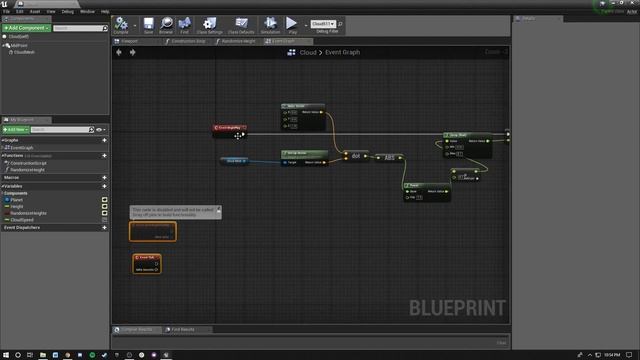This screenshot has width=640, height=360.
Task: Open the Play options dropdown arrow
Action: (305, 26)
